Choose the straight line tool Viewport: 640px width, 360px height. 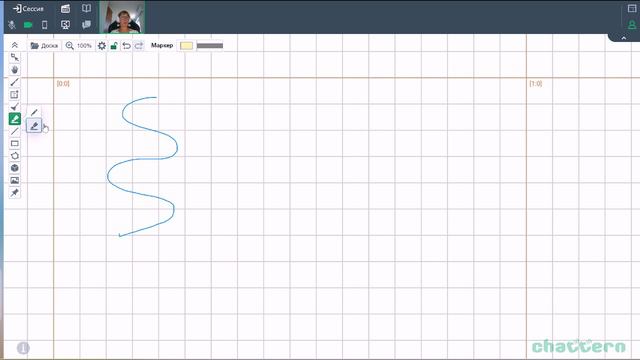tap(15, 131)
